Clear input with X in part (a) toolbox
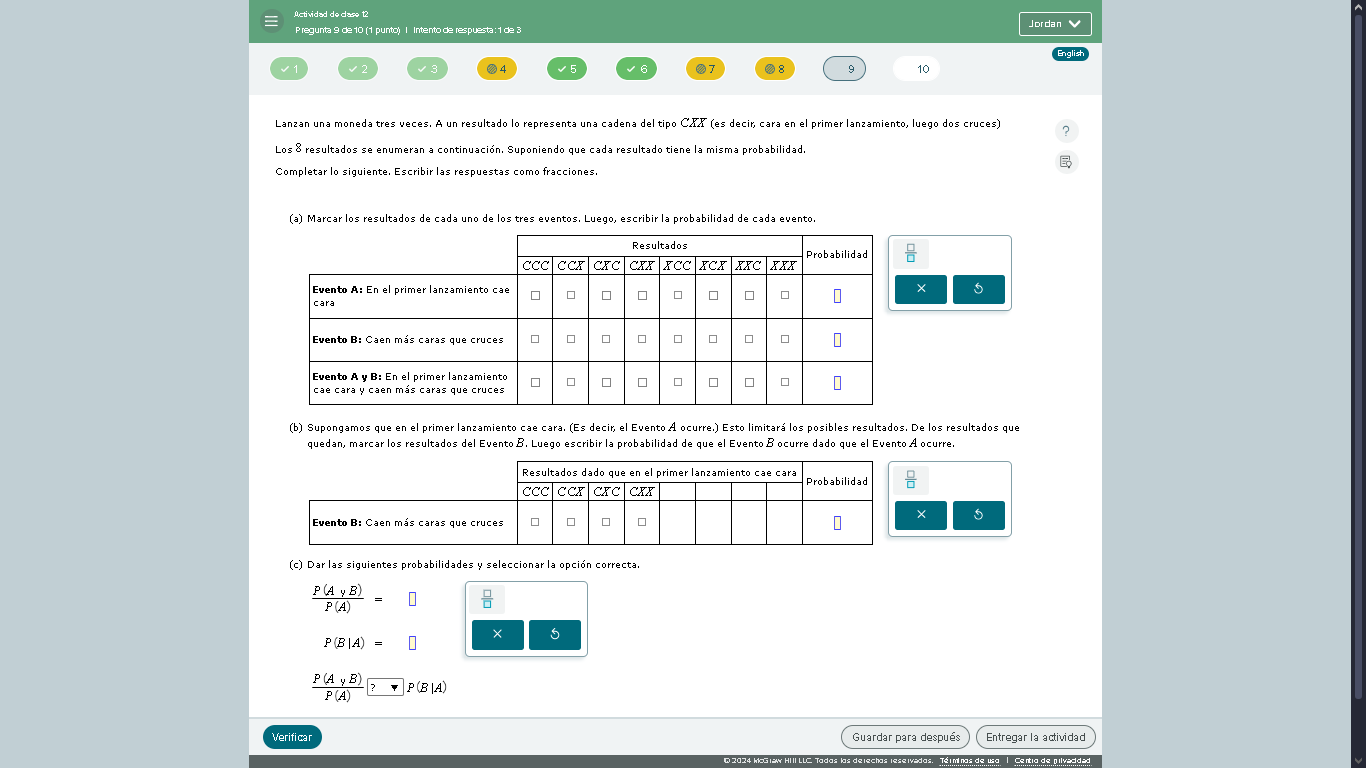Image resolution: width=1366 pixels, height=768 pixels. [921, 289]
